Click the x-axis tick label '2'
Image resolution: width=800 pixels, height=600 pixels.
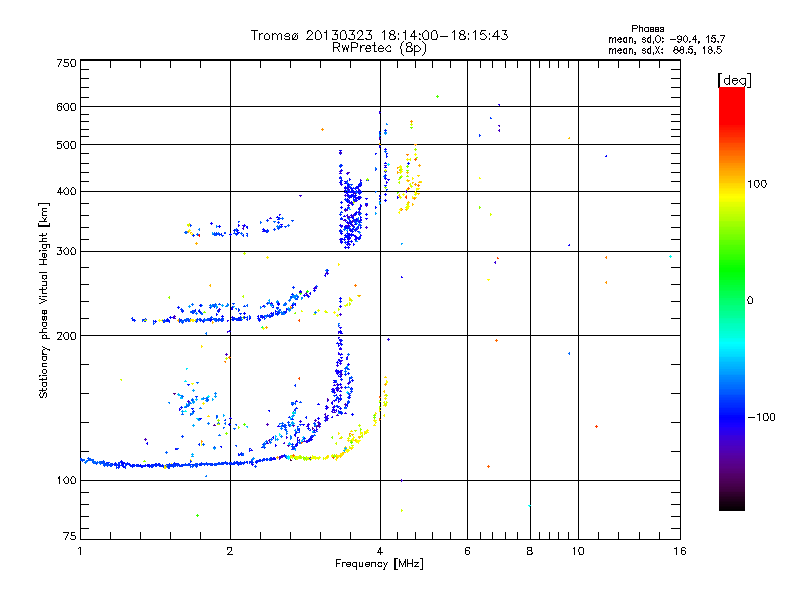pyautogui.click(x=230, y=551)
